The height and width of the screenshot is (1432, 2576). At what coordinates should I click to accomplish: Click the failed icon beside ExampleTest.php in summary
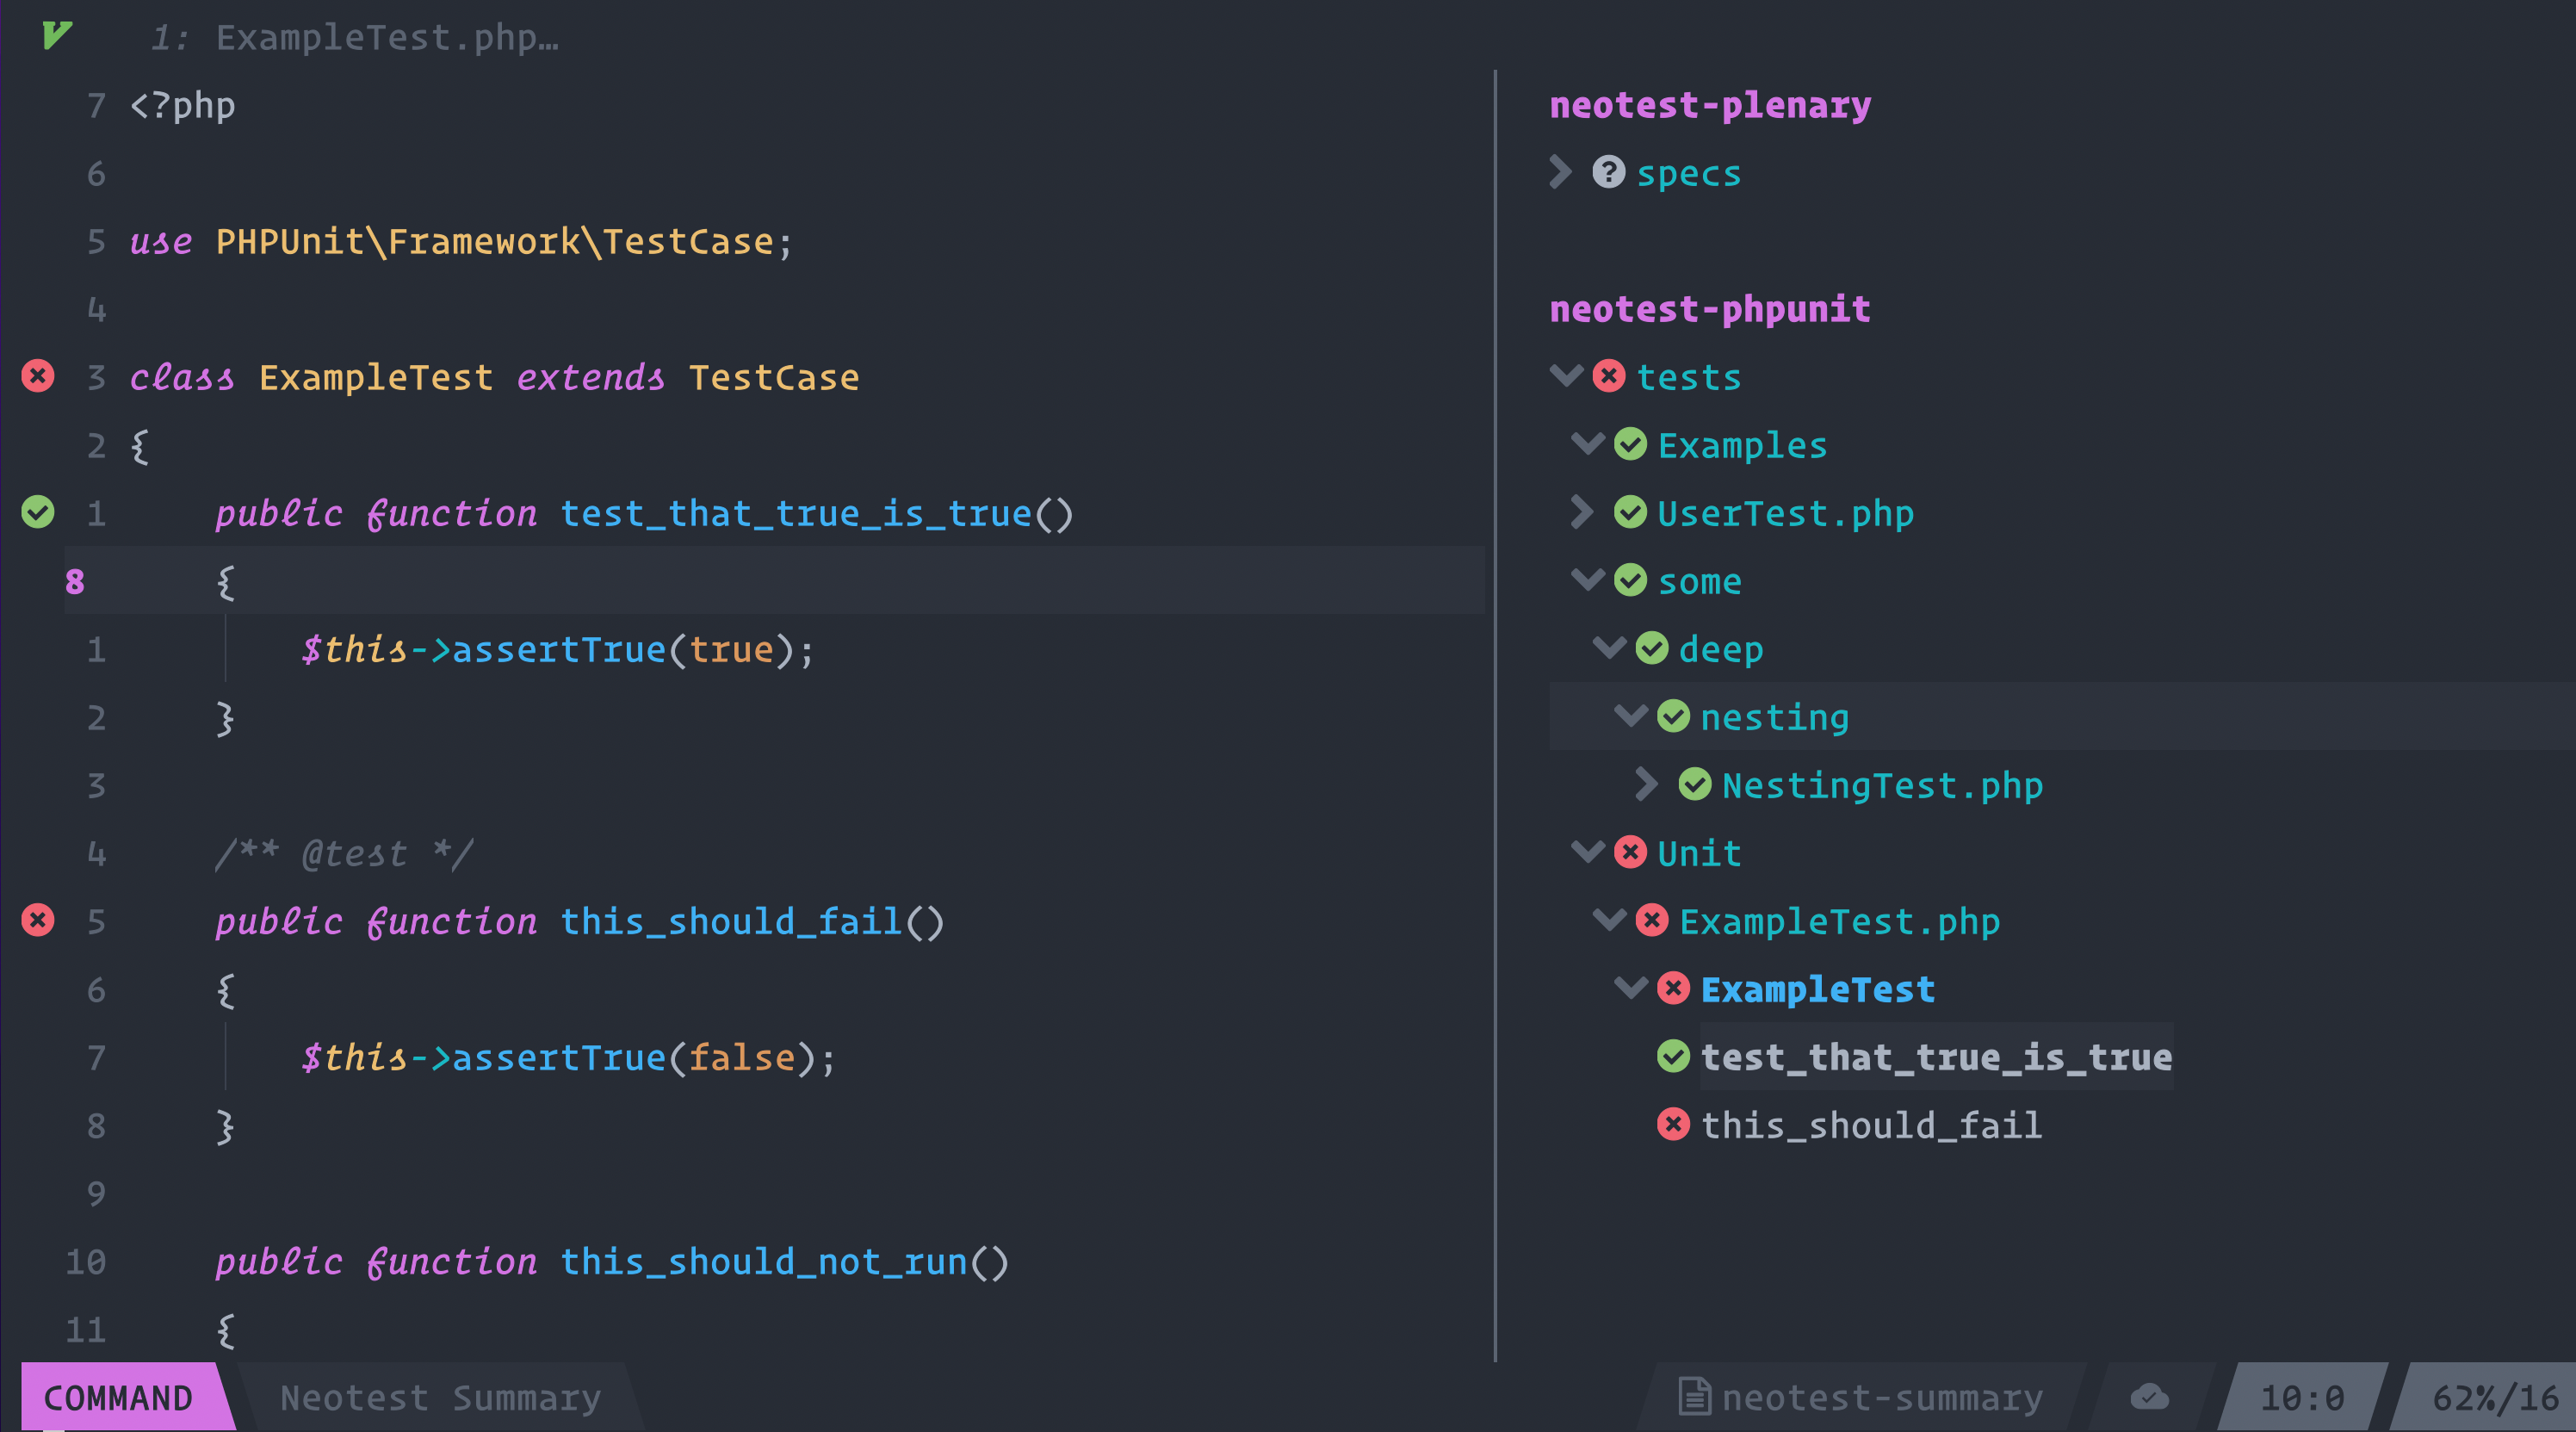tap(1651, 920)
